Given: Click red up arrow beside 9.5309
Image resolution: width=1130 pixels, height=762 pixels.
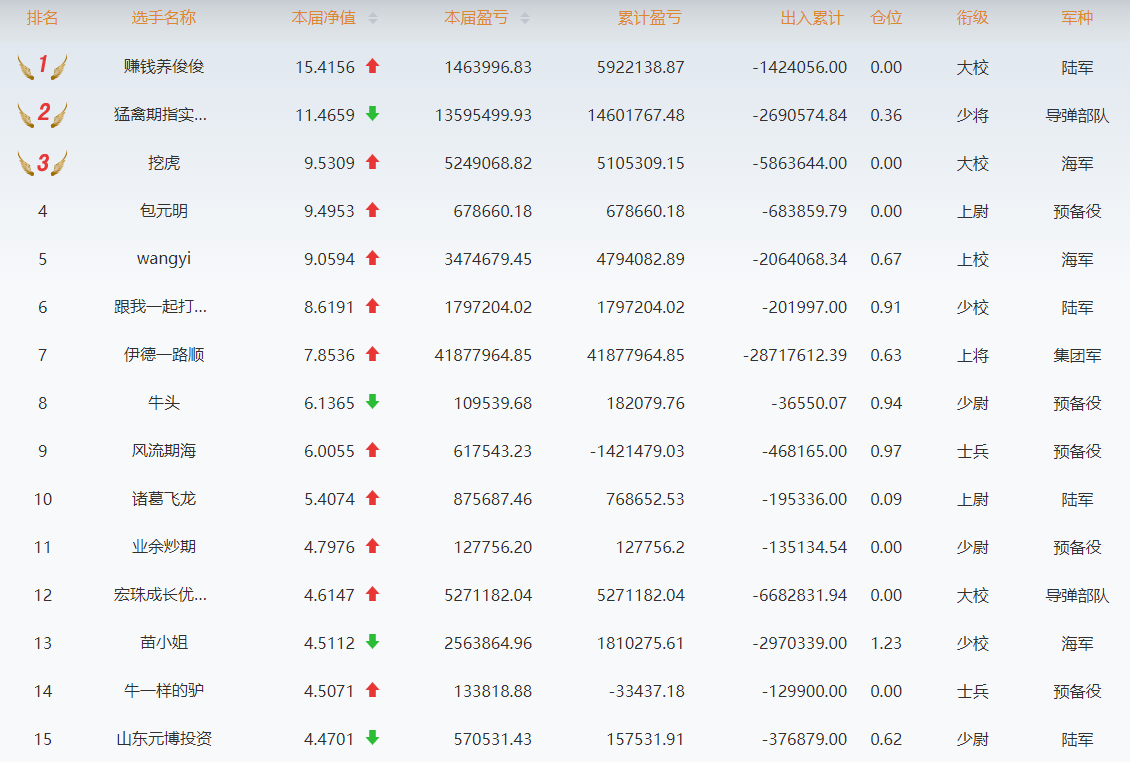Looking at the screenshot, I should (373, 162).
